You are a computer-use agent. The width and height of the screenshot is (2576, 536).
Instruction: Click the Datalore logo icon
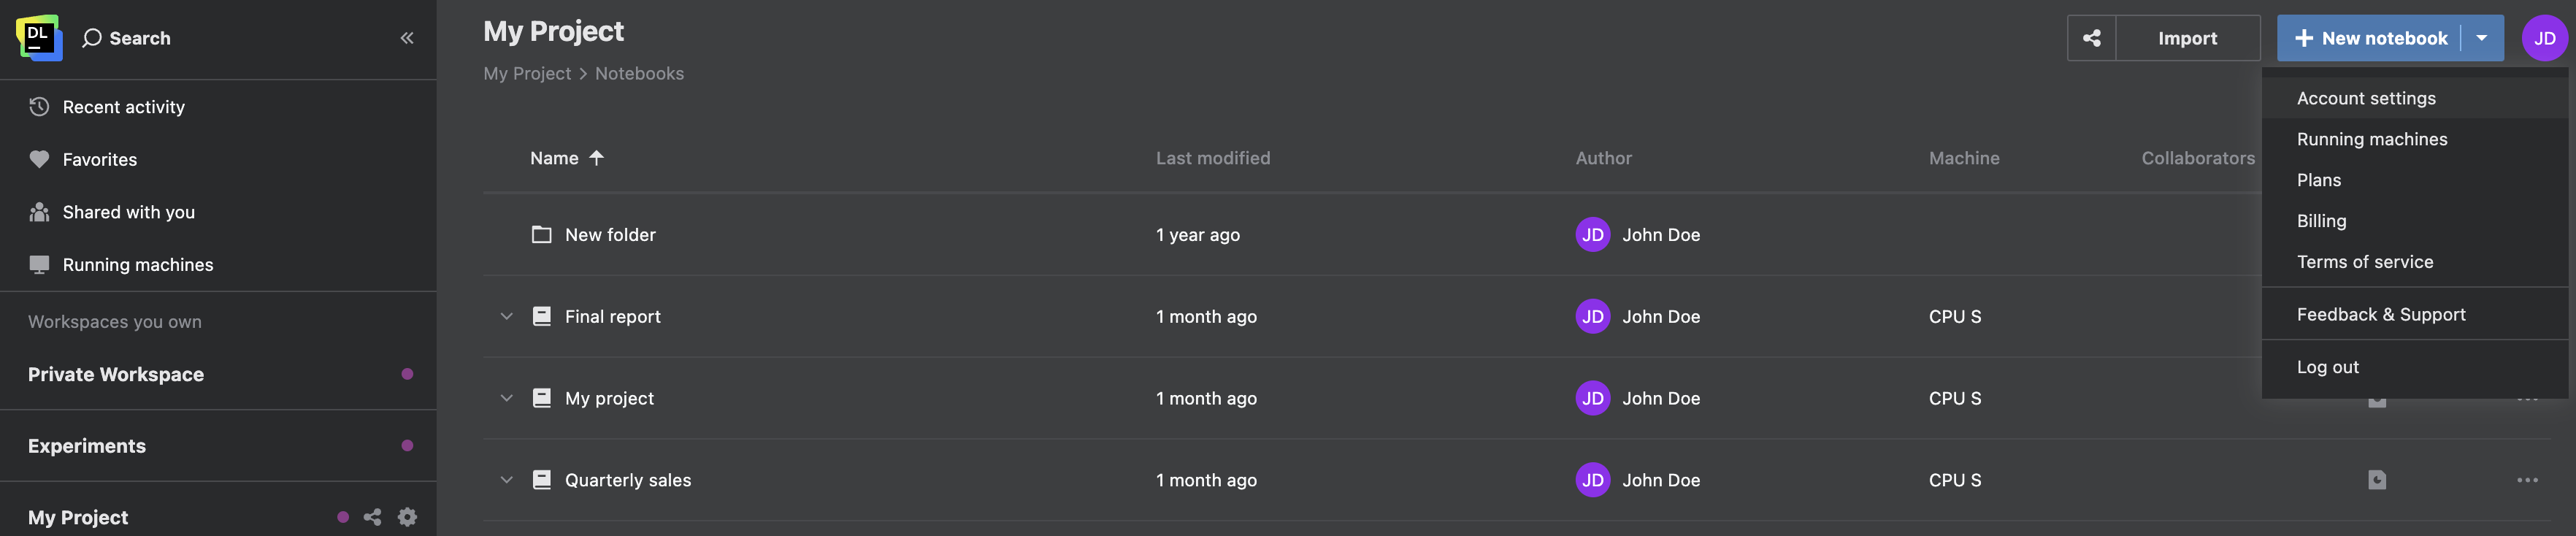[39, 38]
